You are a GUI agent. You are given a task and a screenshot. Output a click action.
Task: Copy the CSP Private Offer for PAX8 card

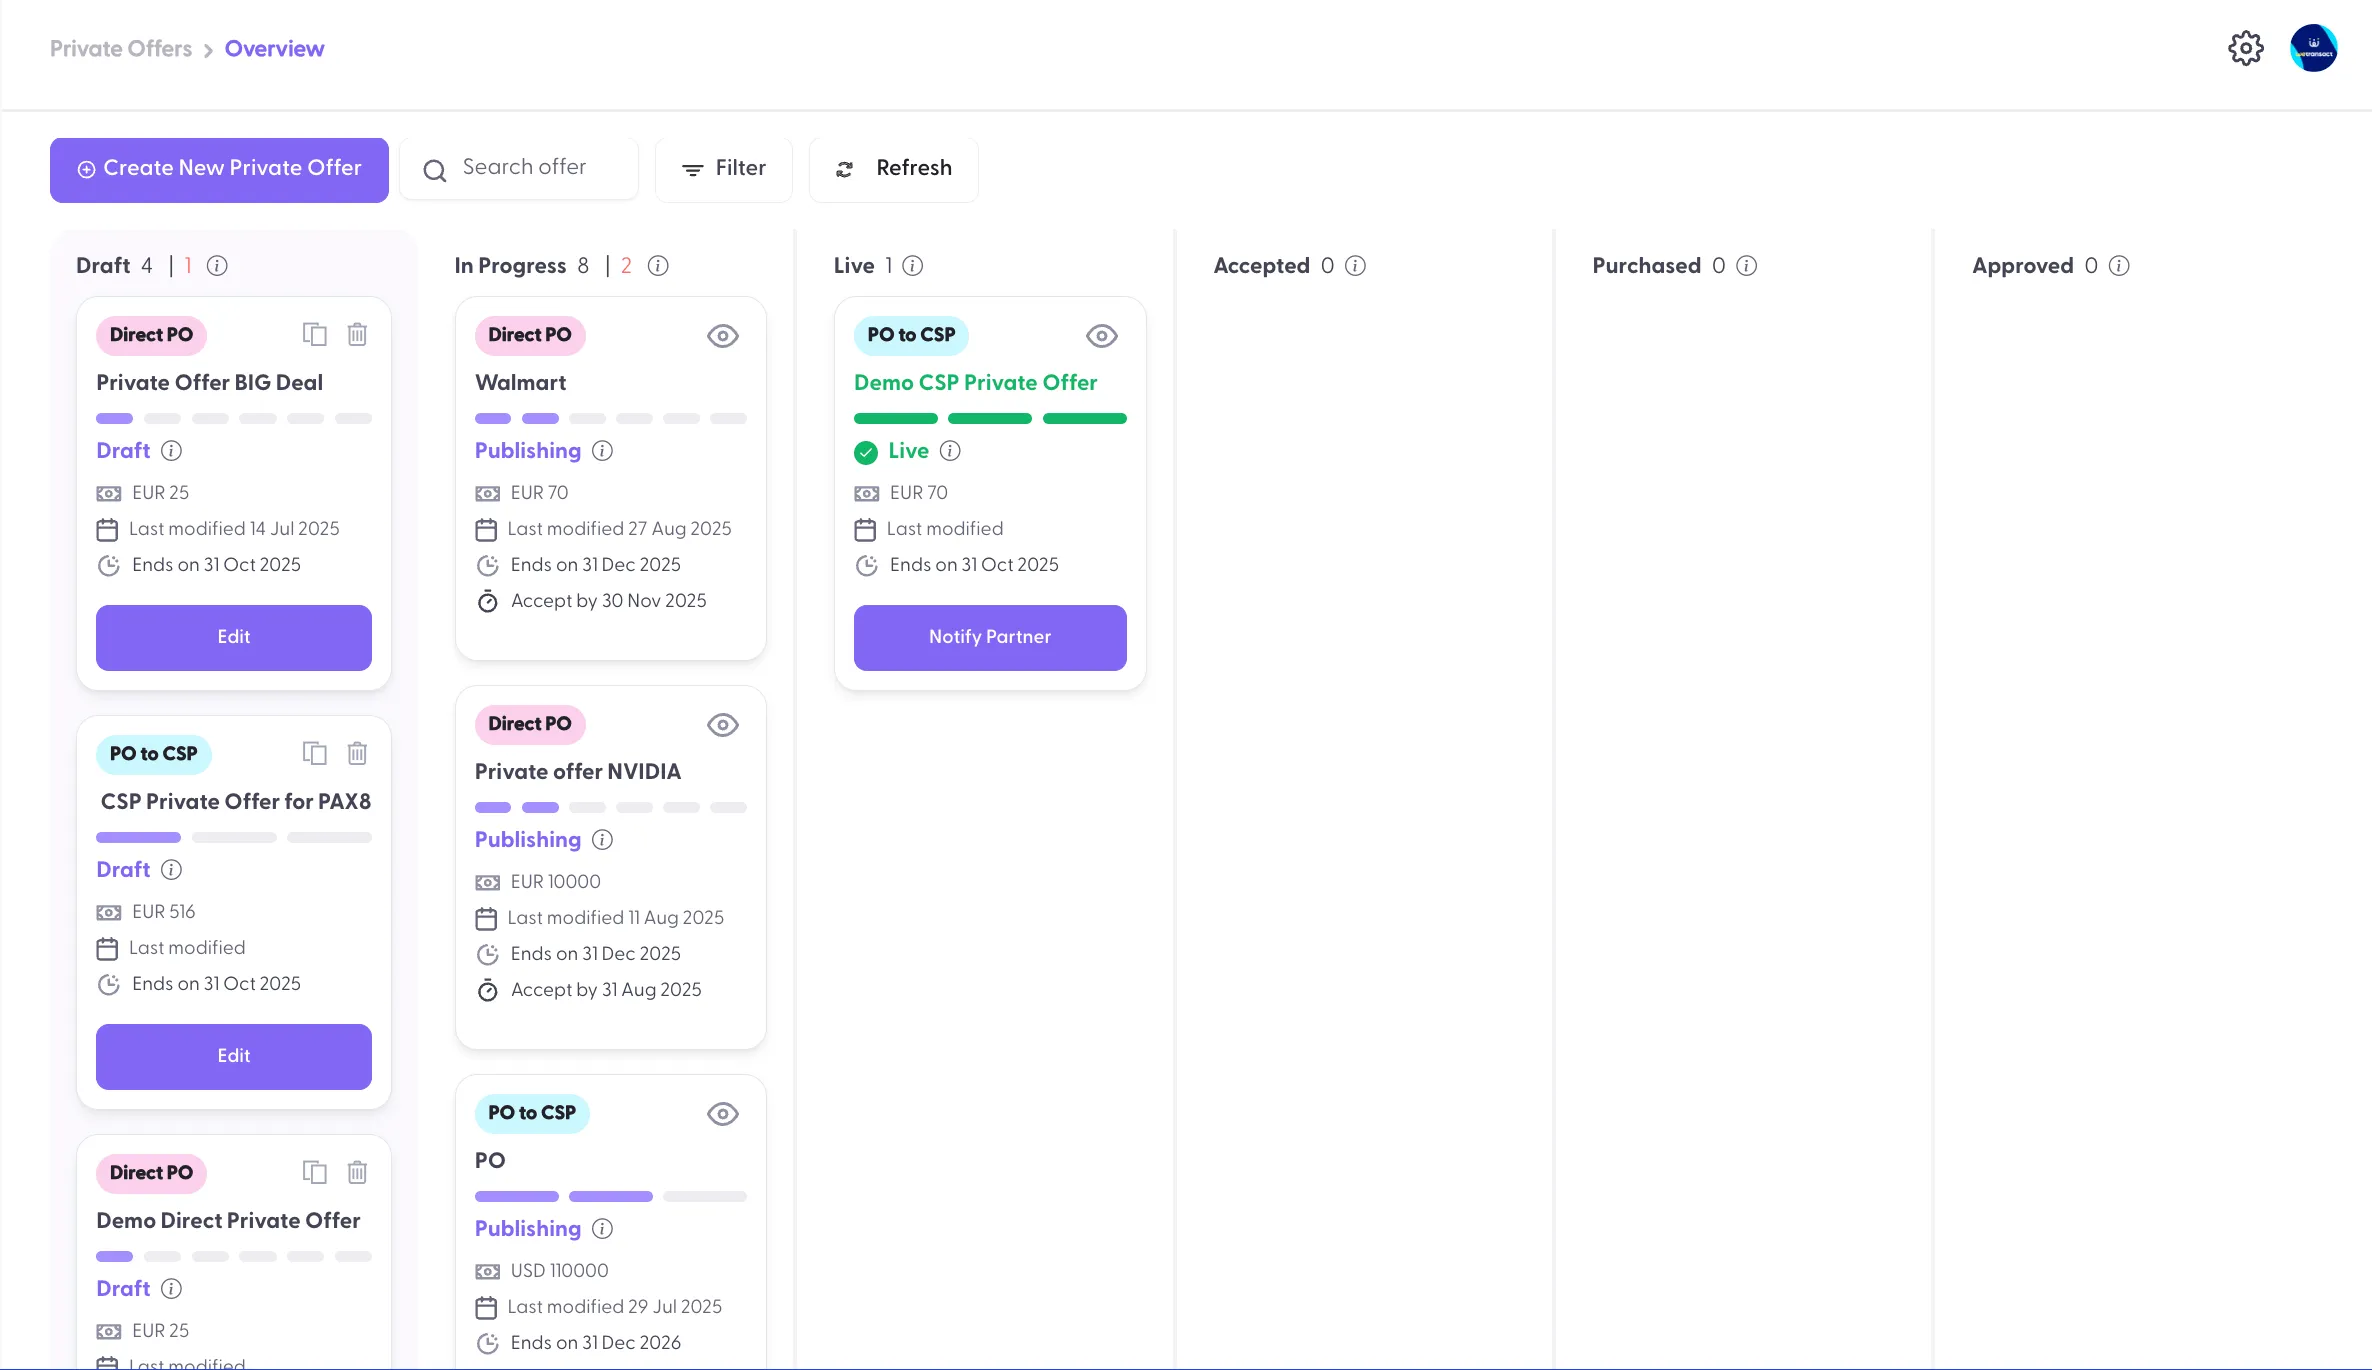coord(314,753)
